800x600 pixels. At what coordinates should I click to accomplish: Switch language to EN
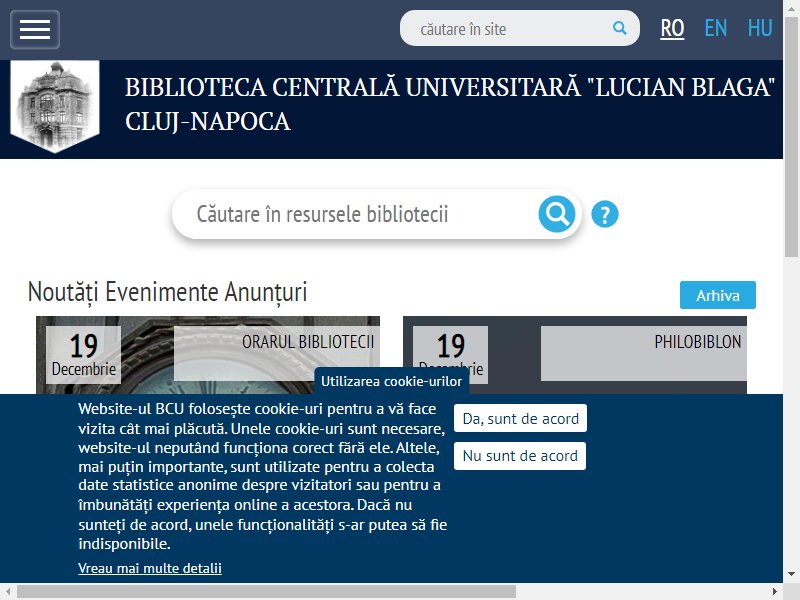click(x=715, y=28)
